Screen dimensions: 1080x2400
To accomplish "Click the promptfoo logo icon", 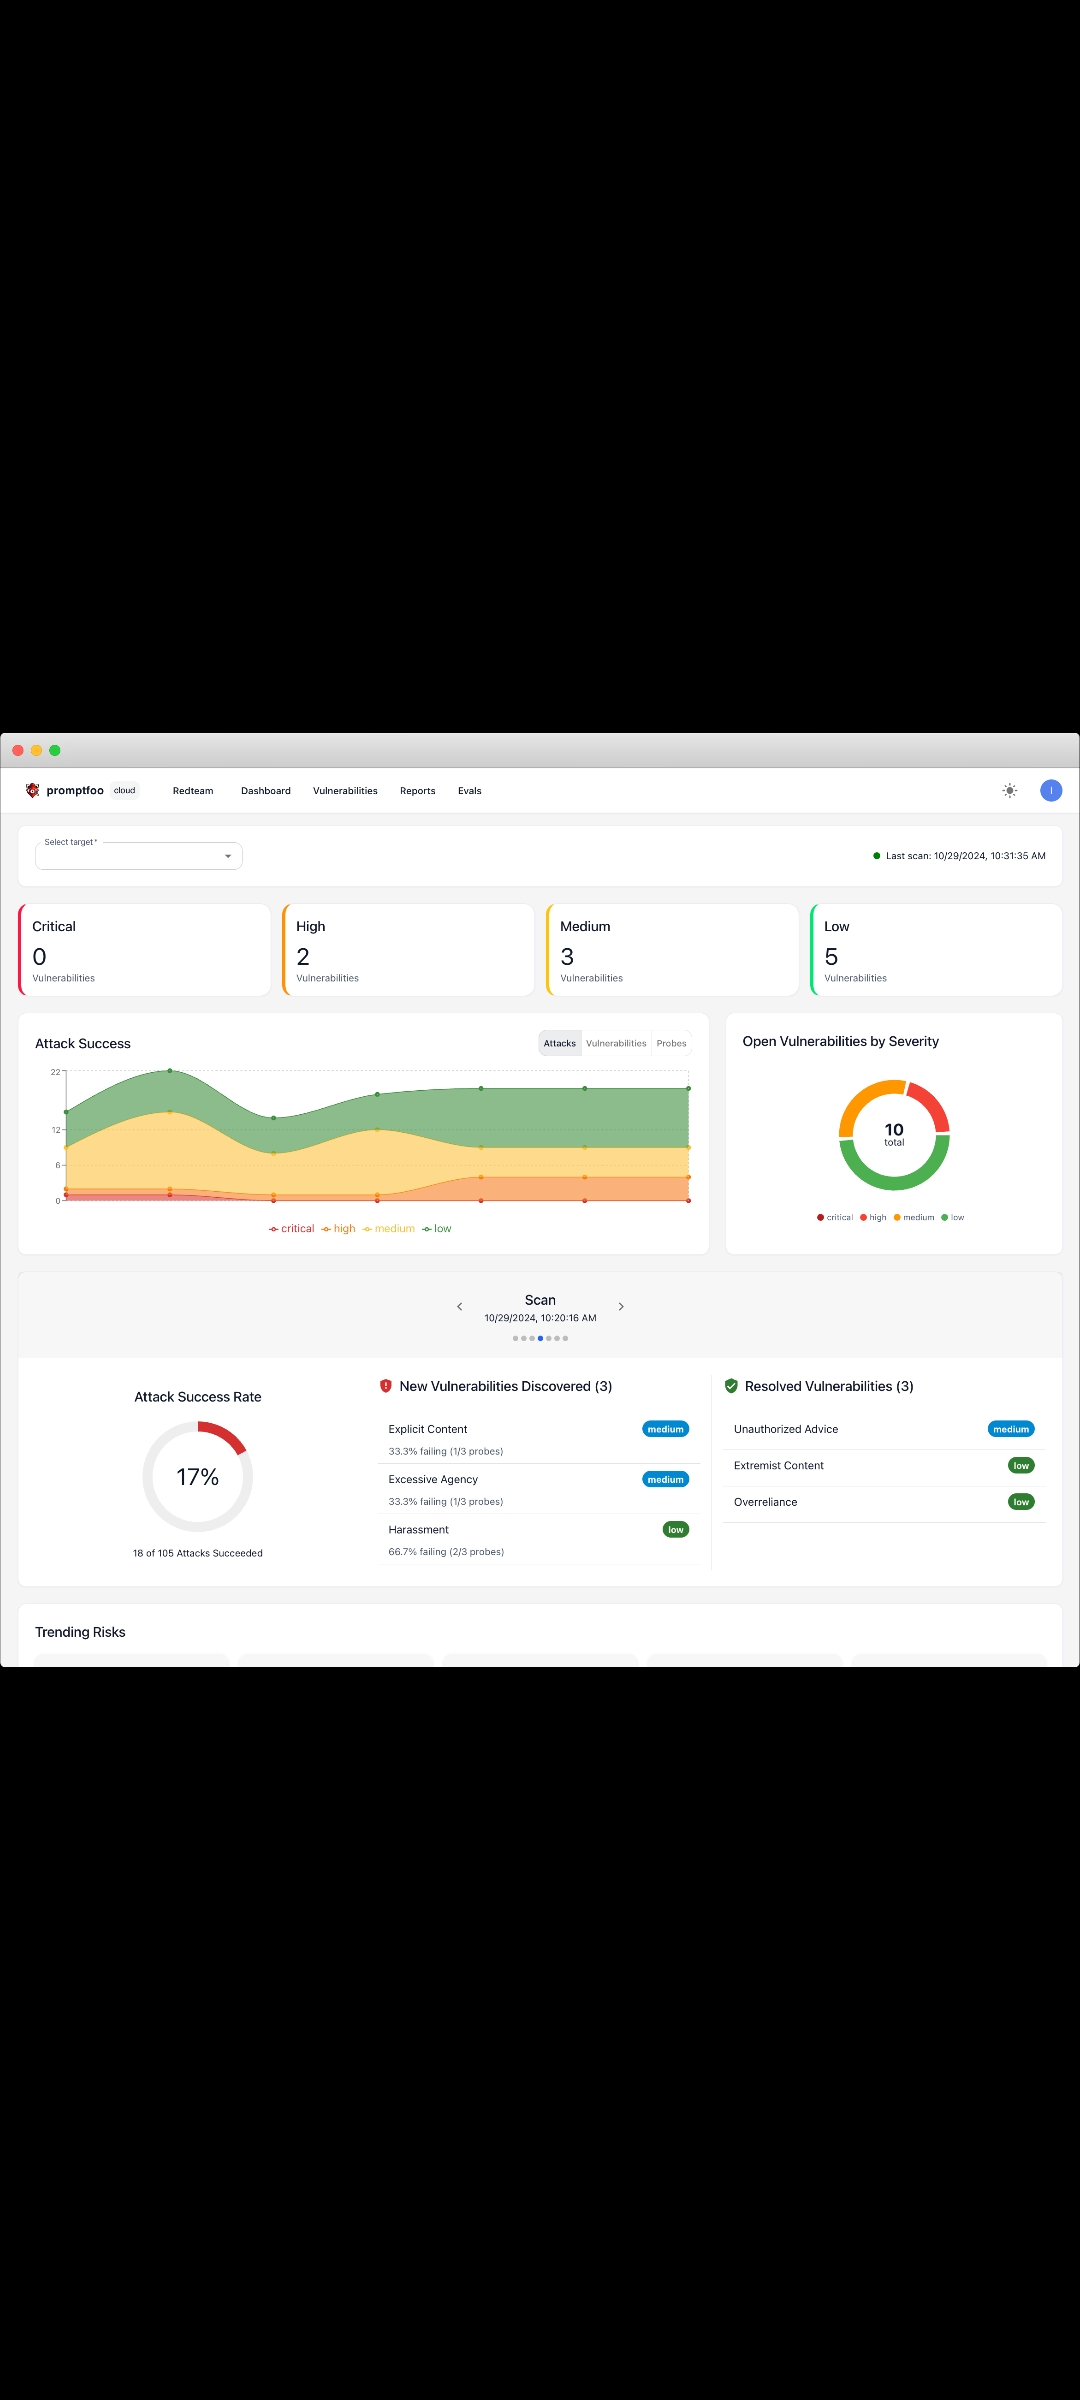I will tap(32, 790).
